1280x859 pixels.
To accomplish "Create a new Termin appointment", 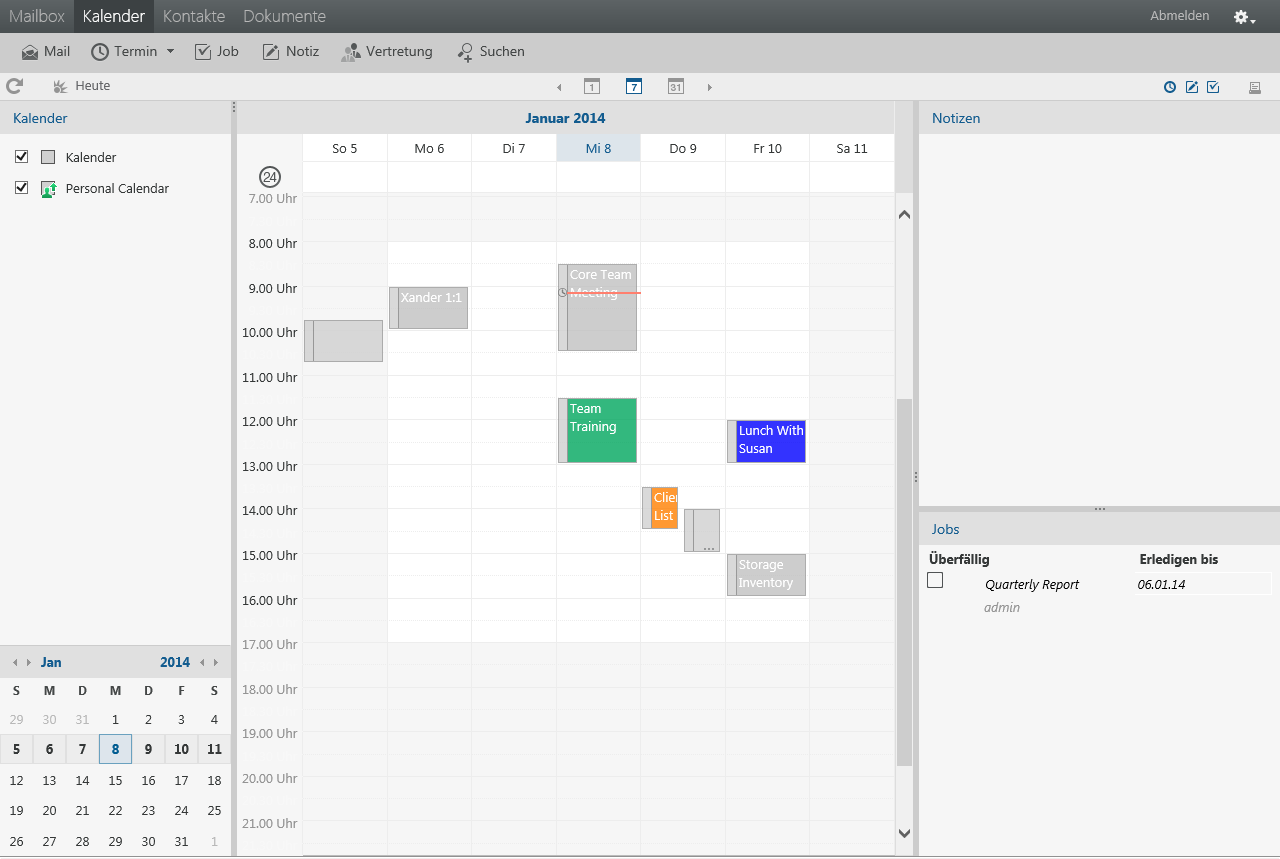I will click(x=124, y=52).
